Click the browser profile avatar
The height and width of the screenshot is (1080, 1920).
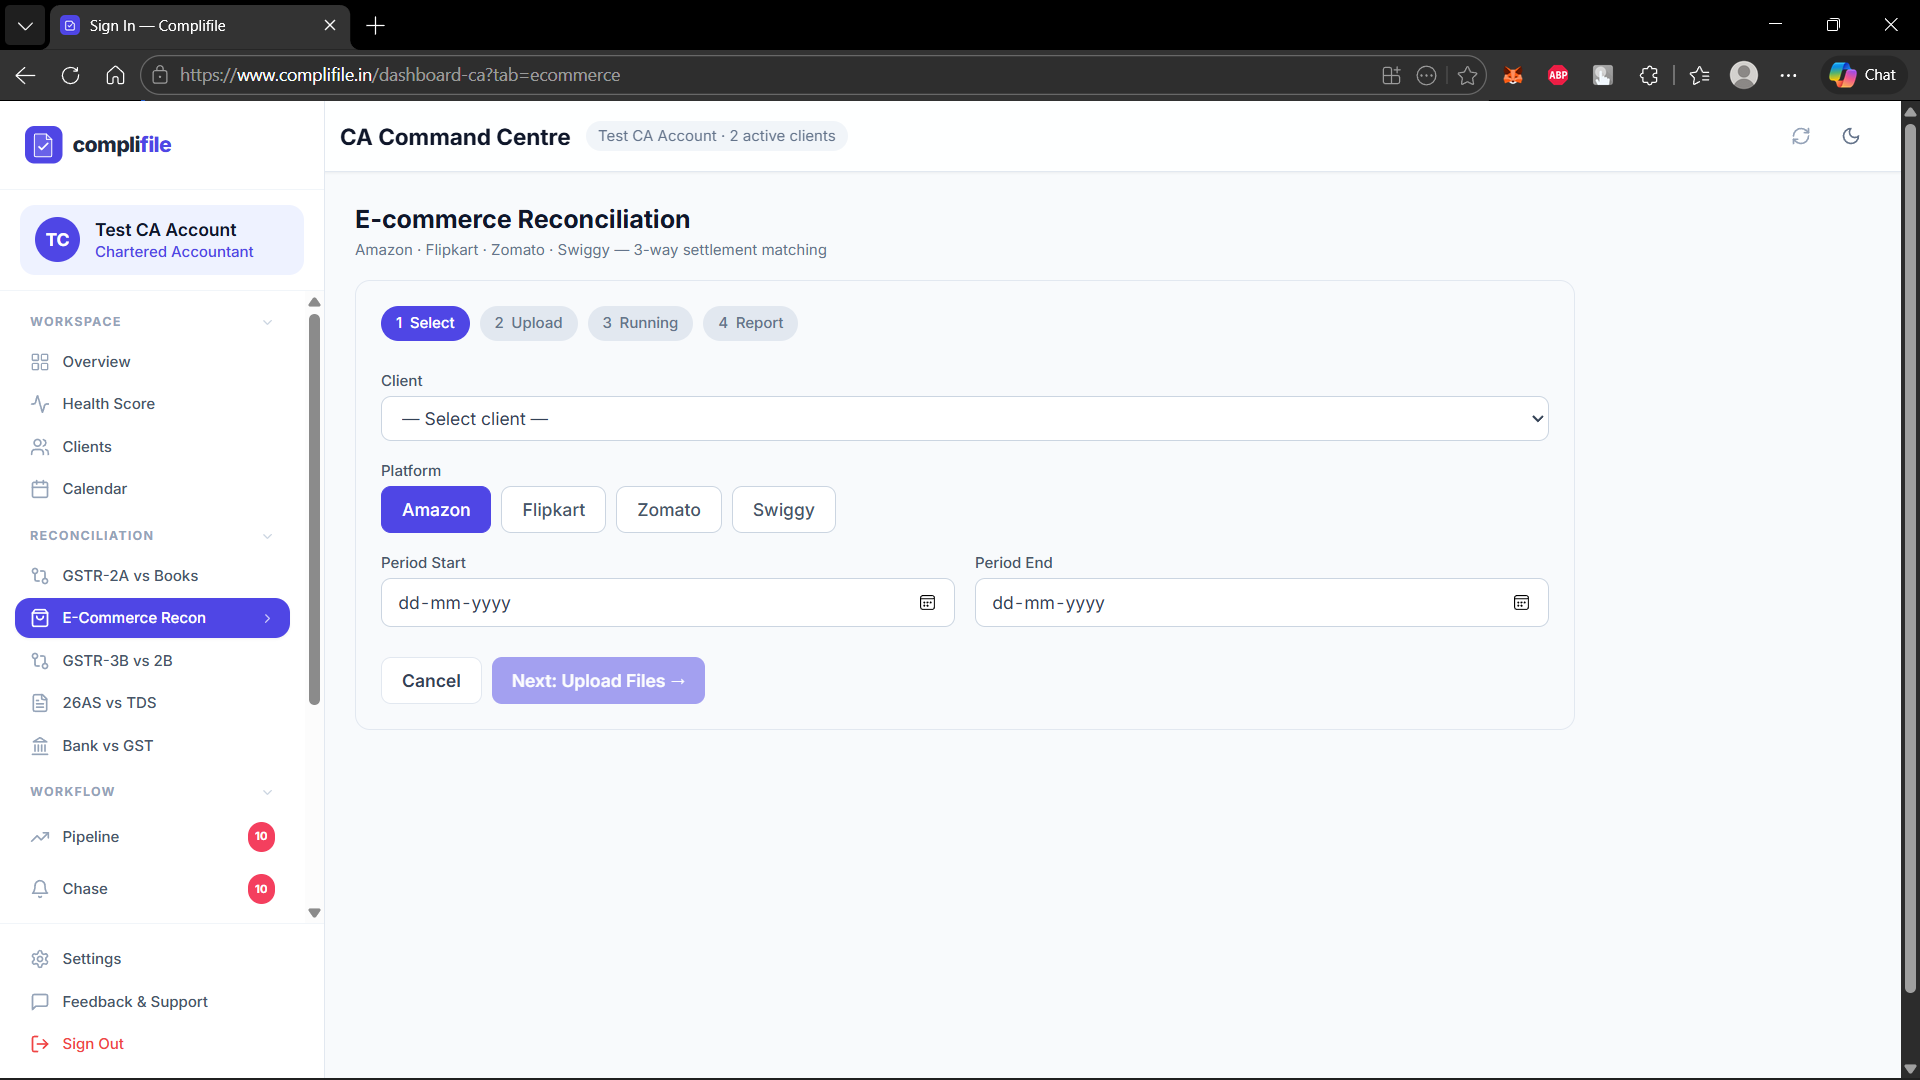(x=1744, y=75)
